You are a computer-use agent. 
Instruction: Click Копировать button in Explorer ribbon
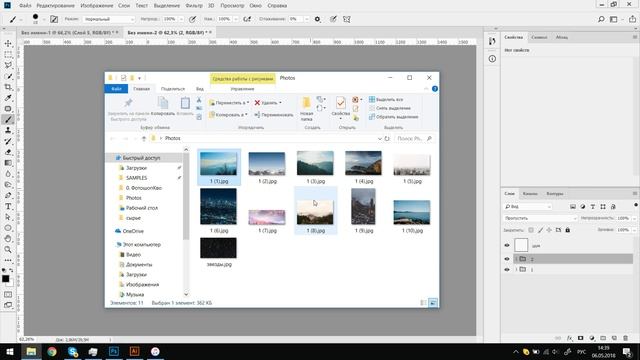point(163,106)
